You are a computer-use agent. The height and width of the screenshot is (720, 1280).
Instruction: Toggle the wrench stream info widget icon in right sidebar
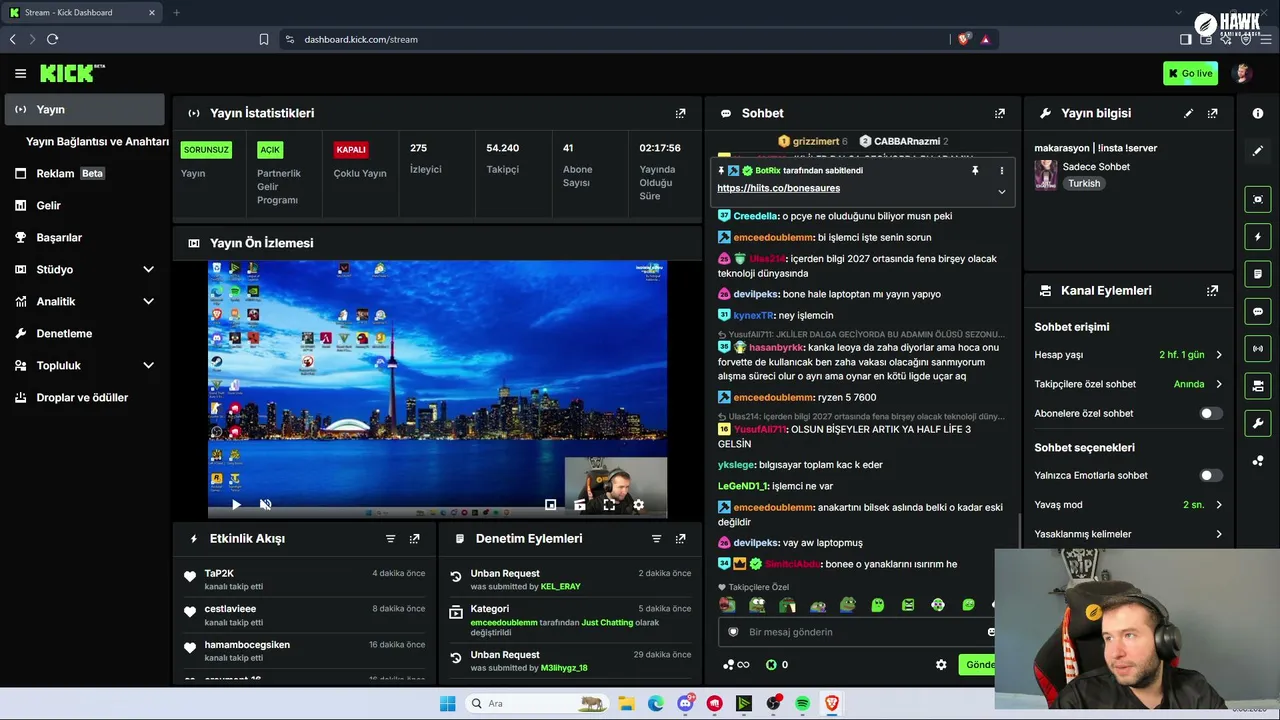click(x=1258, y=423)
